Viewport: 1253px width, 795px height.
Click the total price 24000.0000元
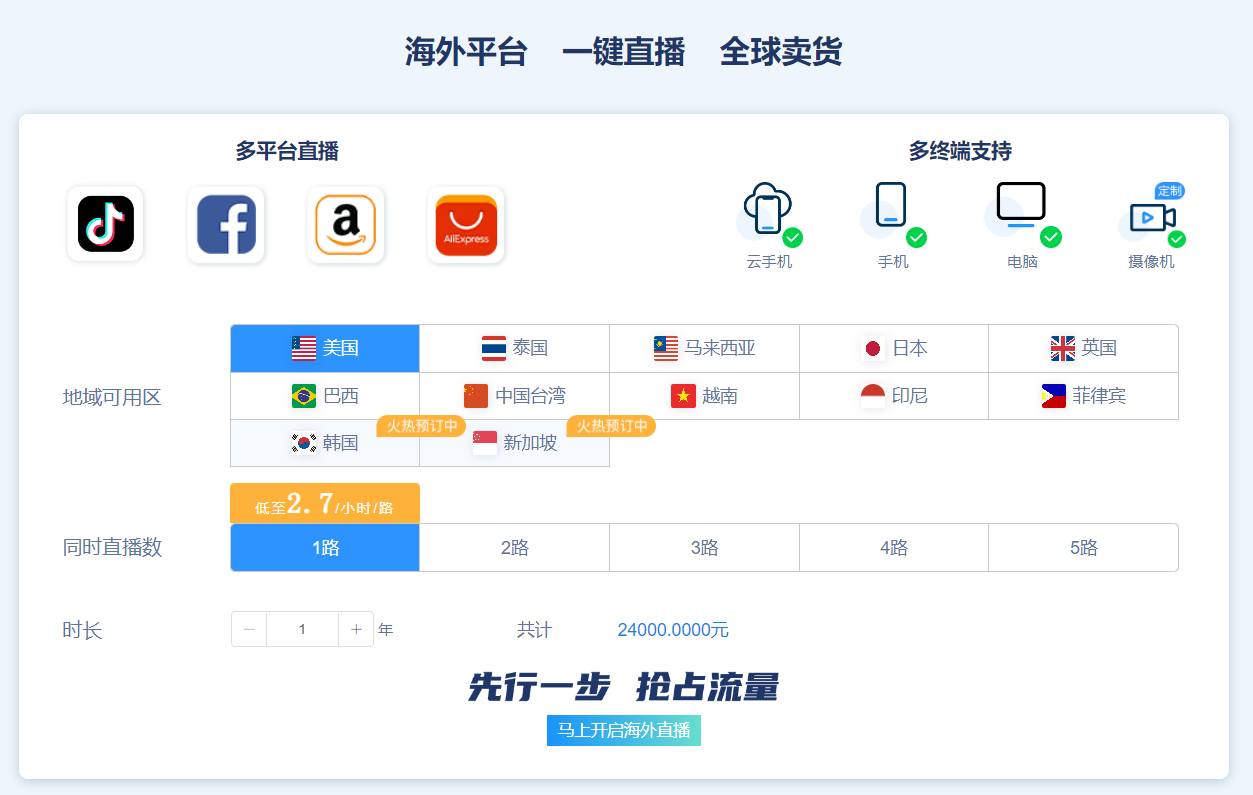click(x=673, y=630)
